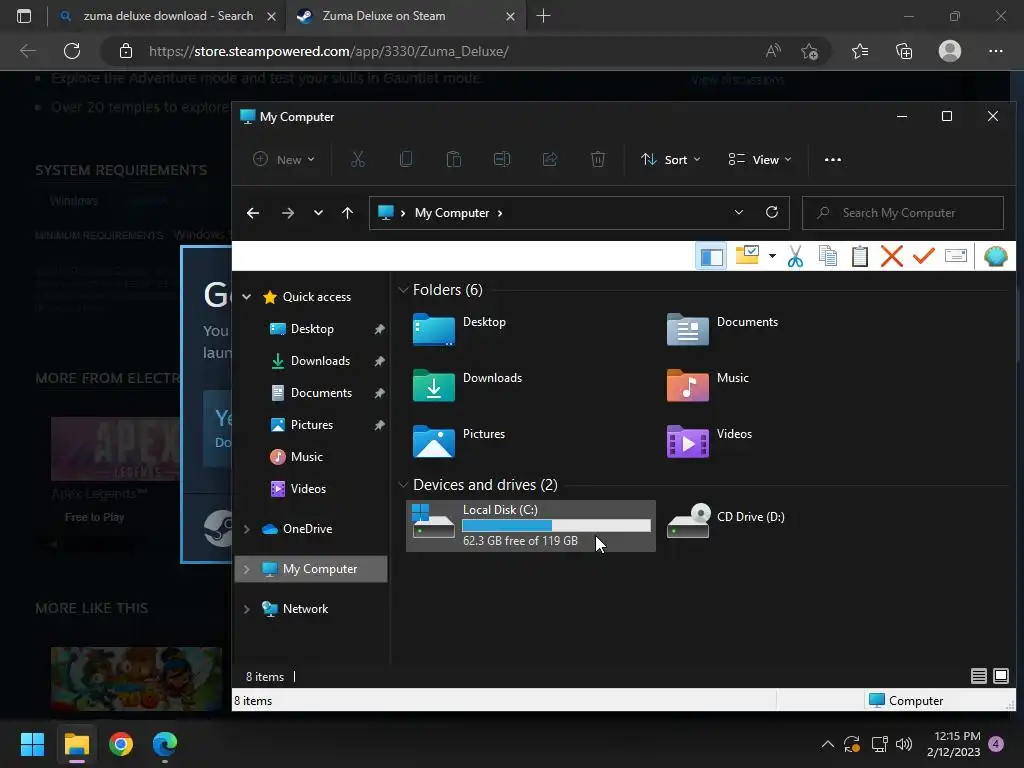Screen dimensions: 1024x768
Task: Toggle the navigation pane icon in classic toolbar
Action: [x=711, y=257]
